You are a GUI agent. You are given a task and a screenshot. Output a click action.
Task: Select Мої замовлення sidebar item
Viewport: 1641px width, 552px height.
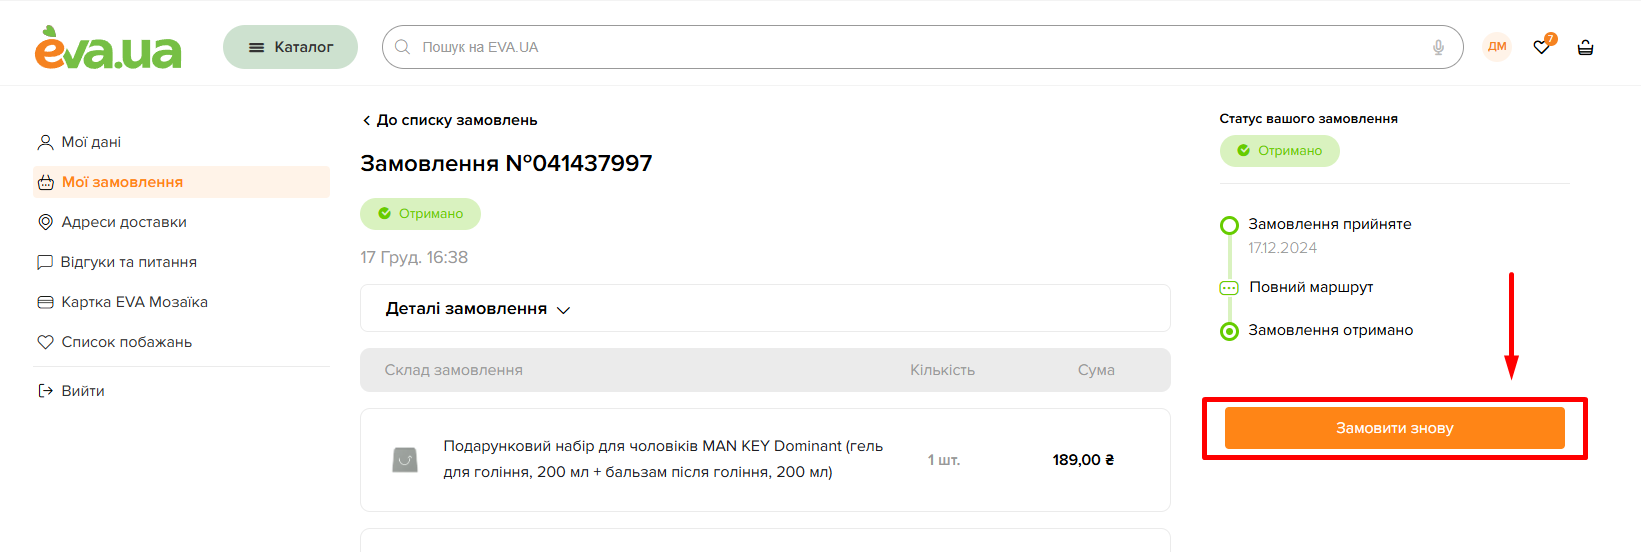click(181, 182)
